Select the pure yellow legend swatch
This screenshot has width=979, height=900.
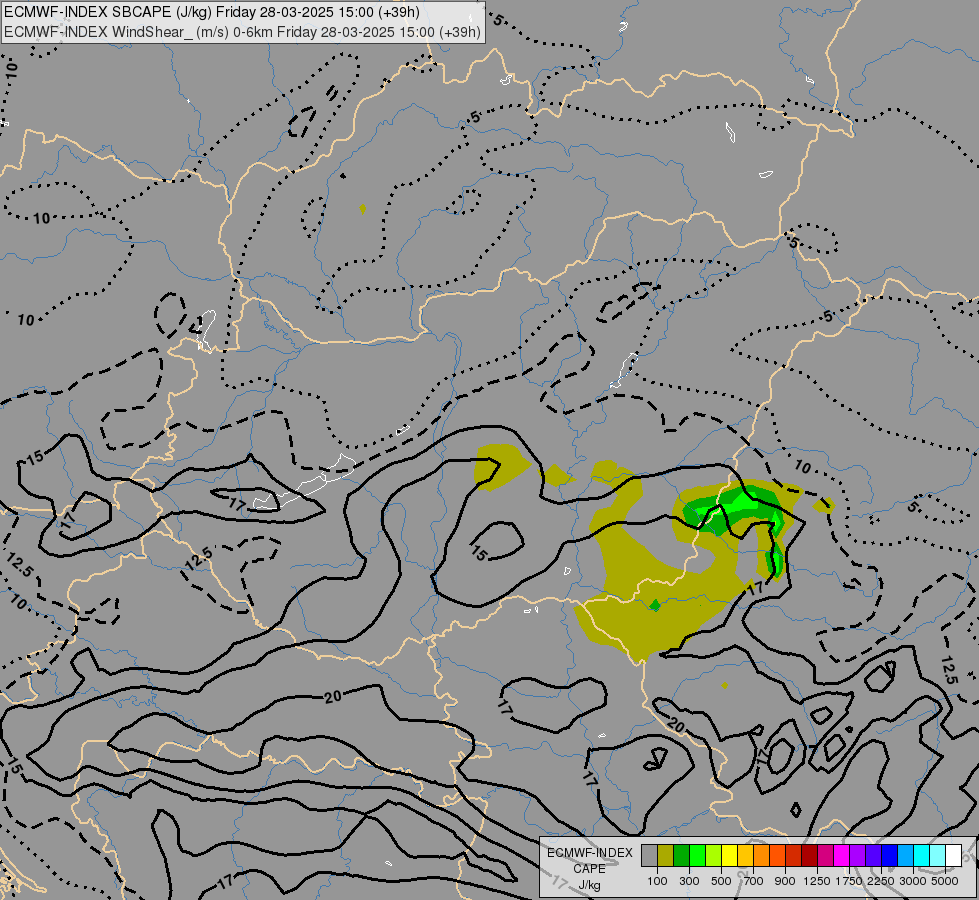pos(729,855)
